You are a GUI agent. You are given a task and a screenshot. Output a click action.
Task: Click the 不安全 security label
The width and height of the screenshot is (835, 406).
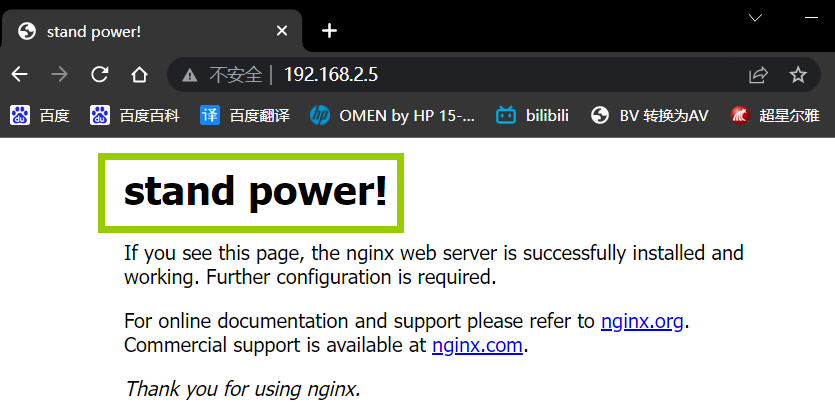tap(236, 75)
